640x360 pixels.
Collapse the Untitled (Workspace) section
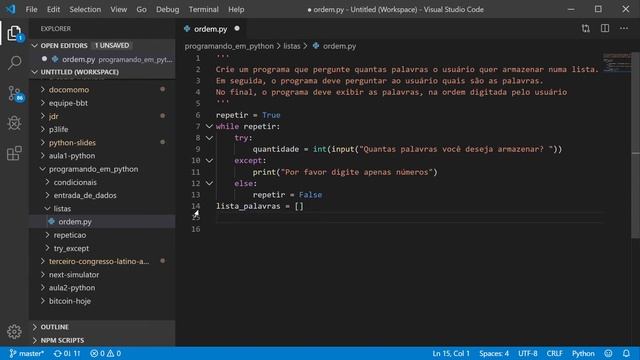35,72
